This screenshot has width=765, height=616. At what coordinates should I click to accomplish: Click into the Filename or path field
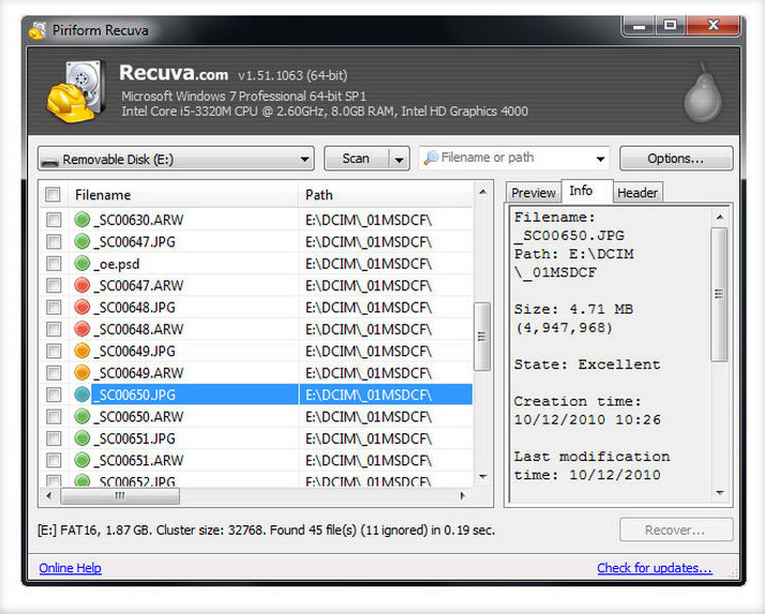515,158
